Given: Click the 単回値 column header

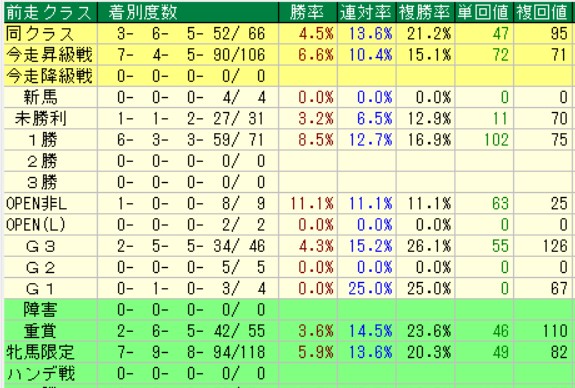Looking at the screenshot, I should point(484,12).
